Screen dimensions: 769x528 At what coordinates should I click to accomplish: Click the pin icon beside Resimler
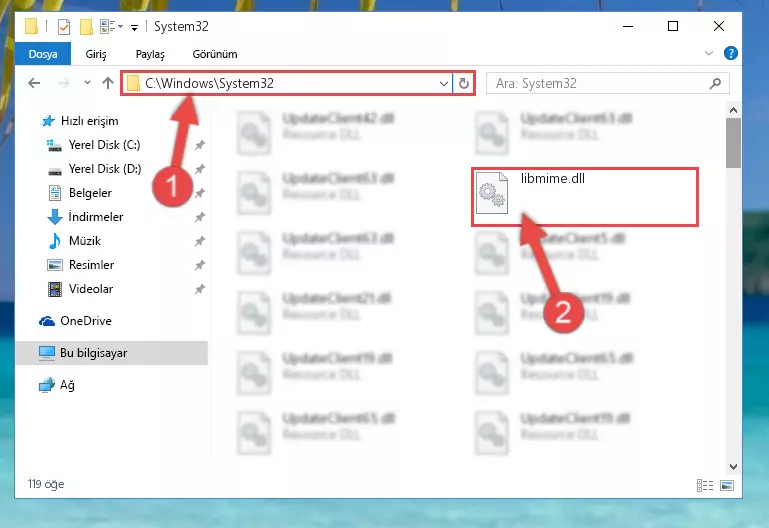point(200,265)
